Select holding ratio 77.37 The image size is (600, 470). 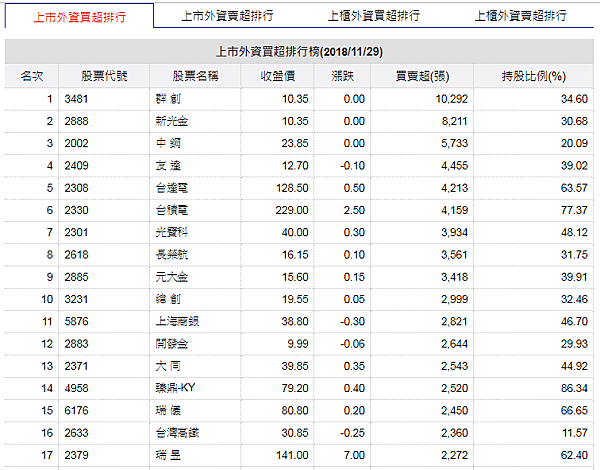574,210
